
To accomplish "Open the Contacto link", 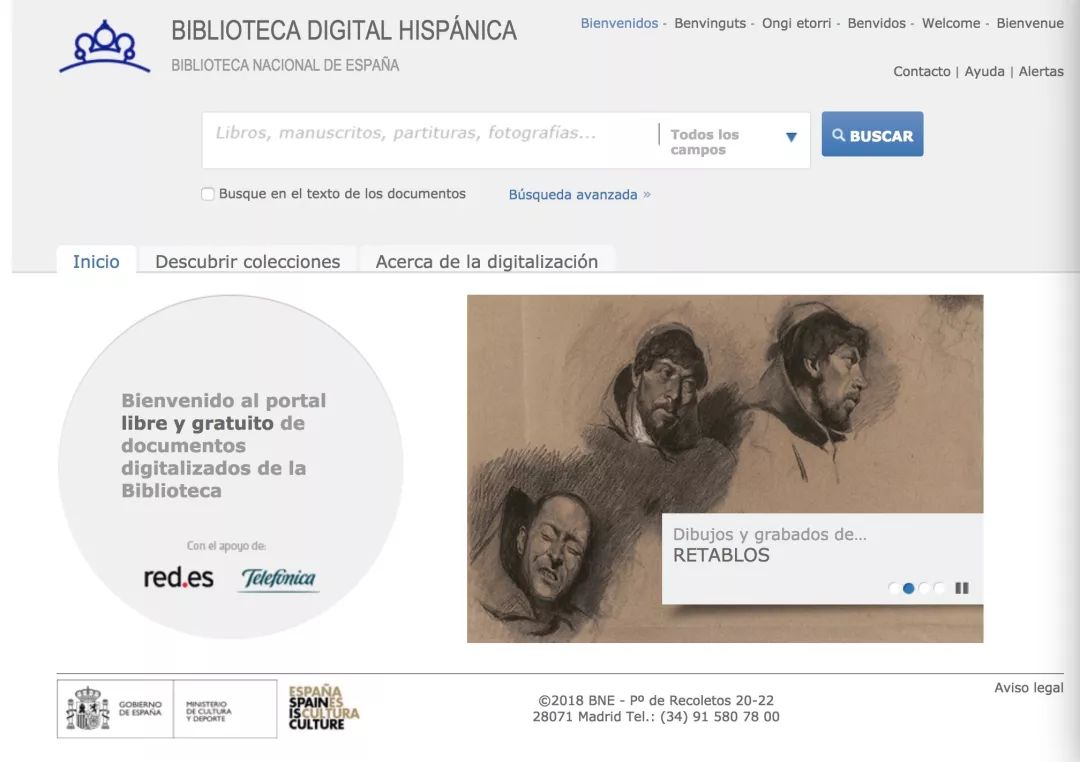I will click(922, 72).
